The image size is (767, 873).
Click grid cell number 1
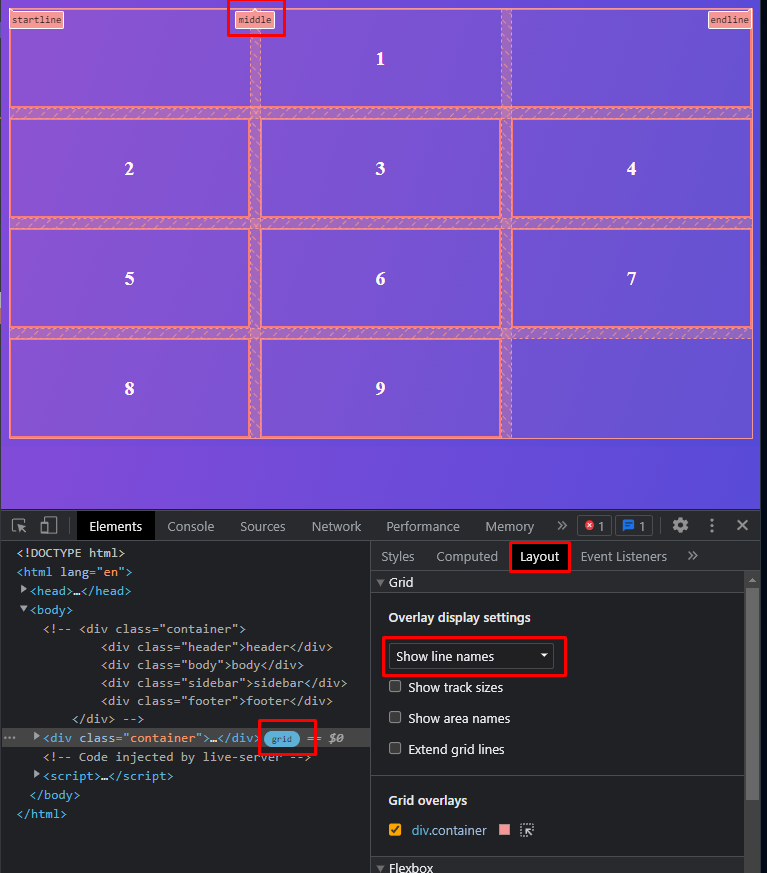(380, 58)
